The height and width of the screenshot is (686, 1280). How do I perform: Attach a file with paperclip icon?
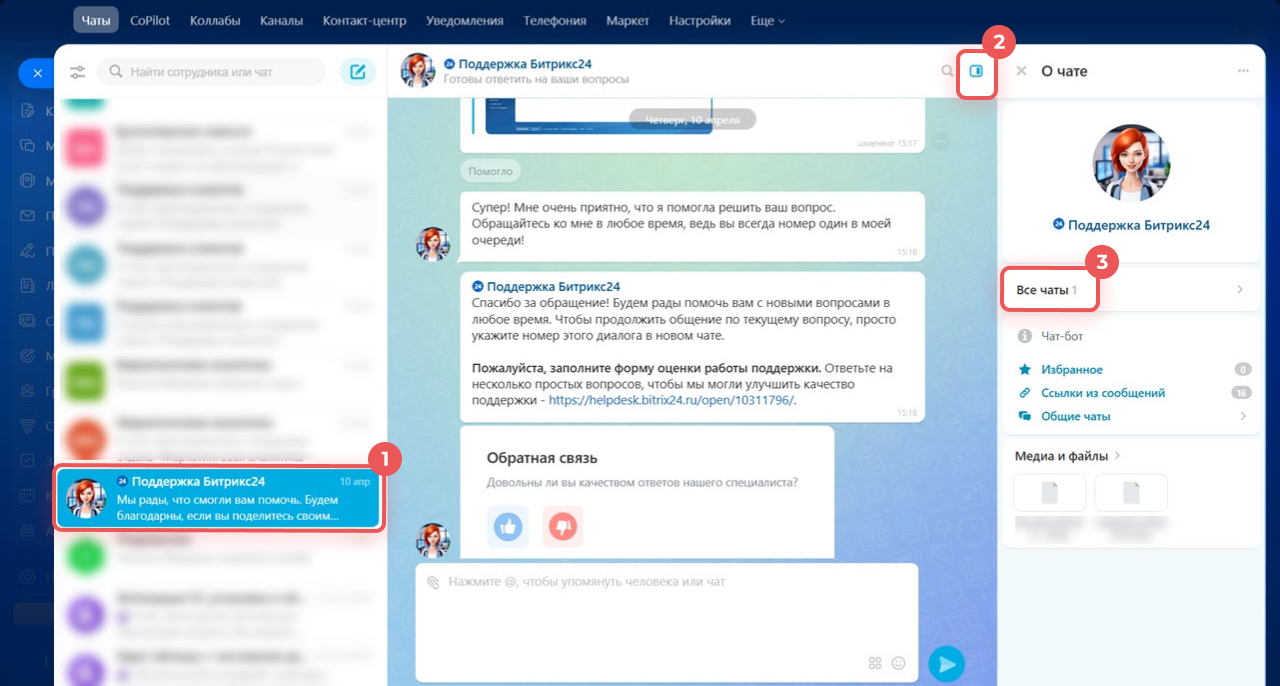[x=433, y=582]
